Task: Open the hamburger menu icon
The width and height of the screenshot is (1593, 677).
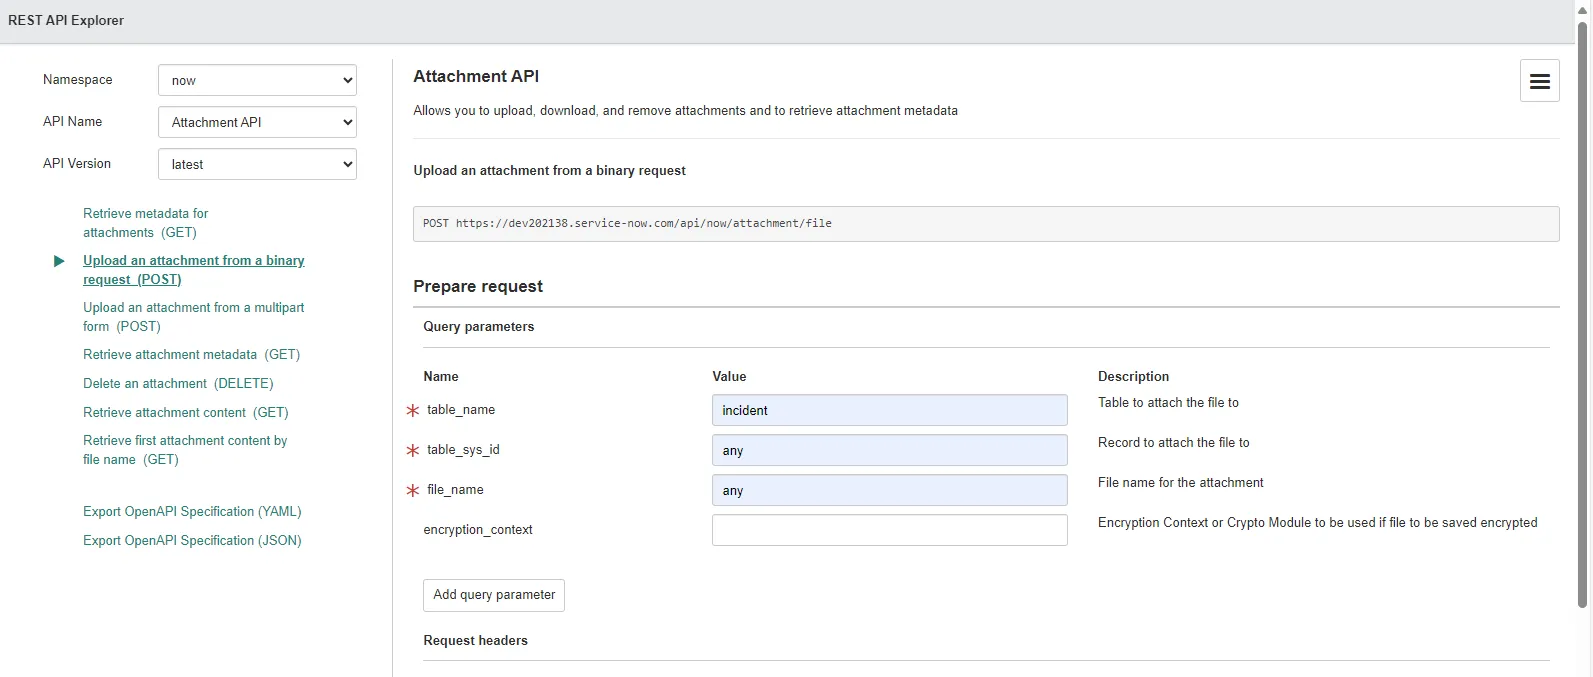Action: pos(1539,81)
